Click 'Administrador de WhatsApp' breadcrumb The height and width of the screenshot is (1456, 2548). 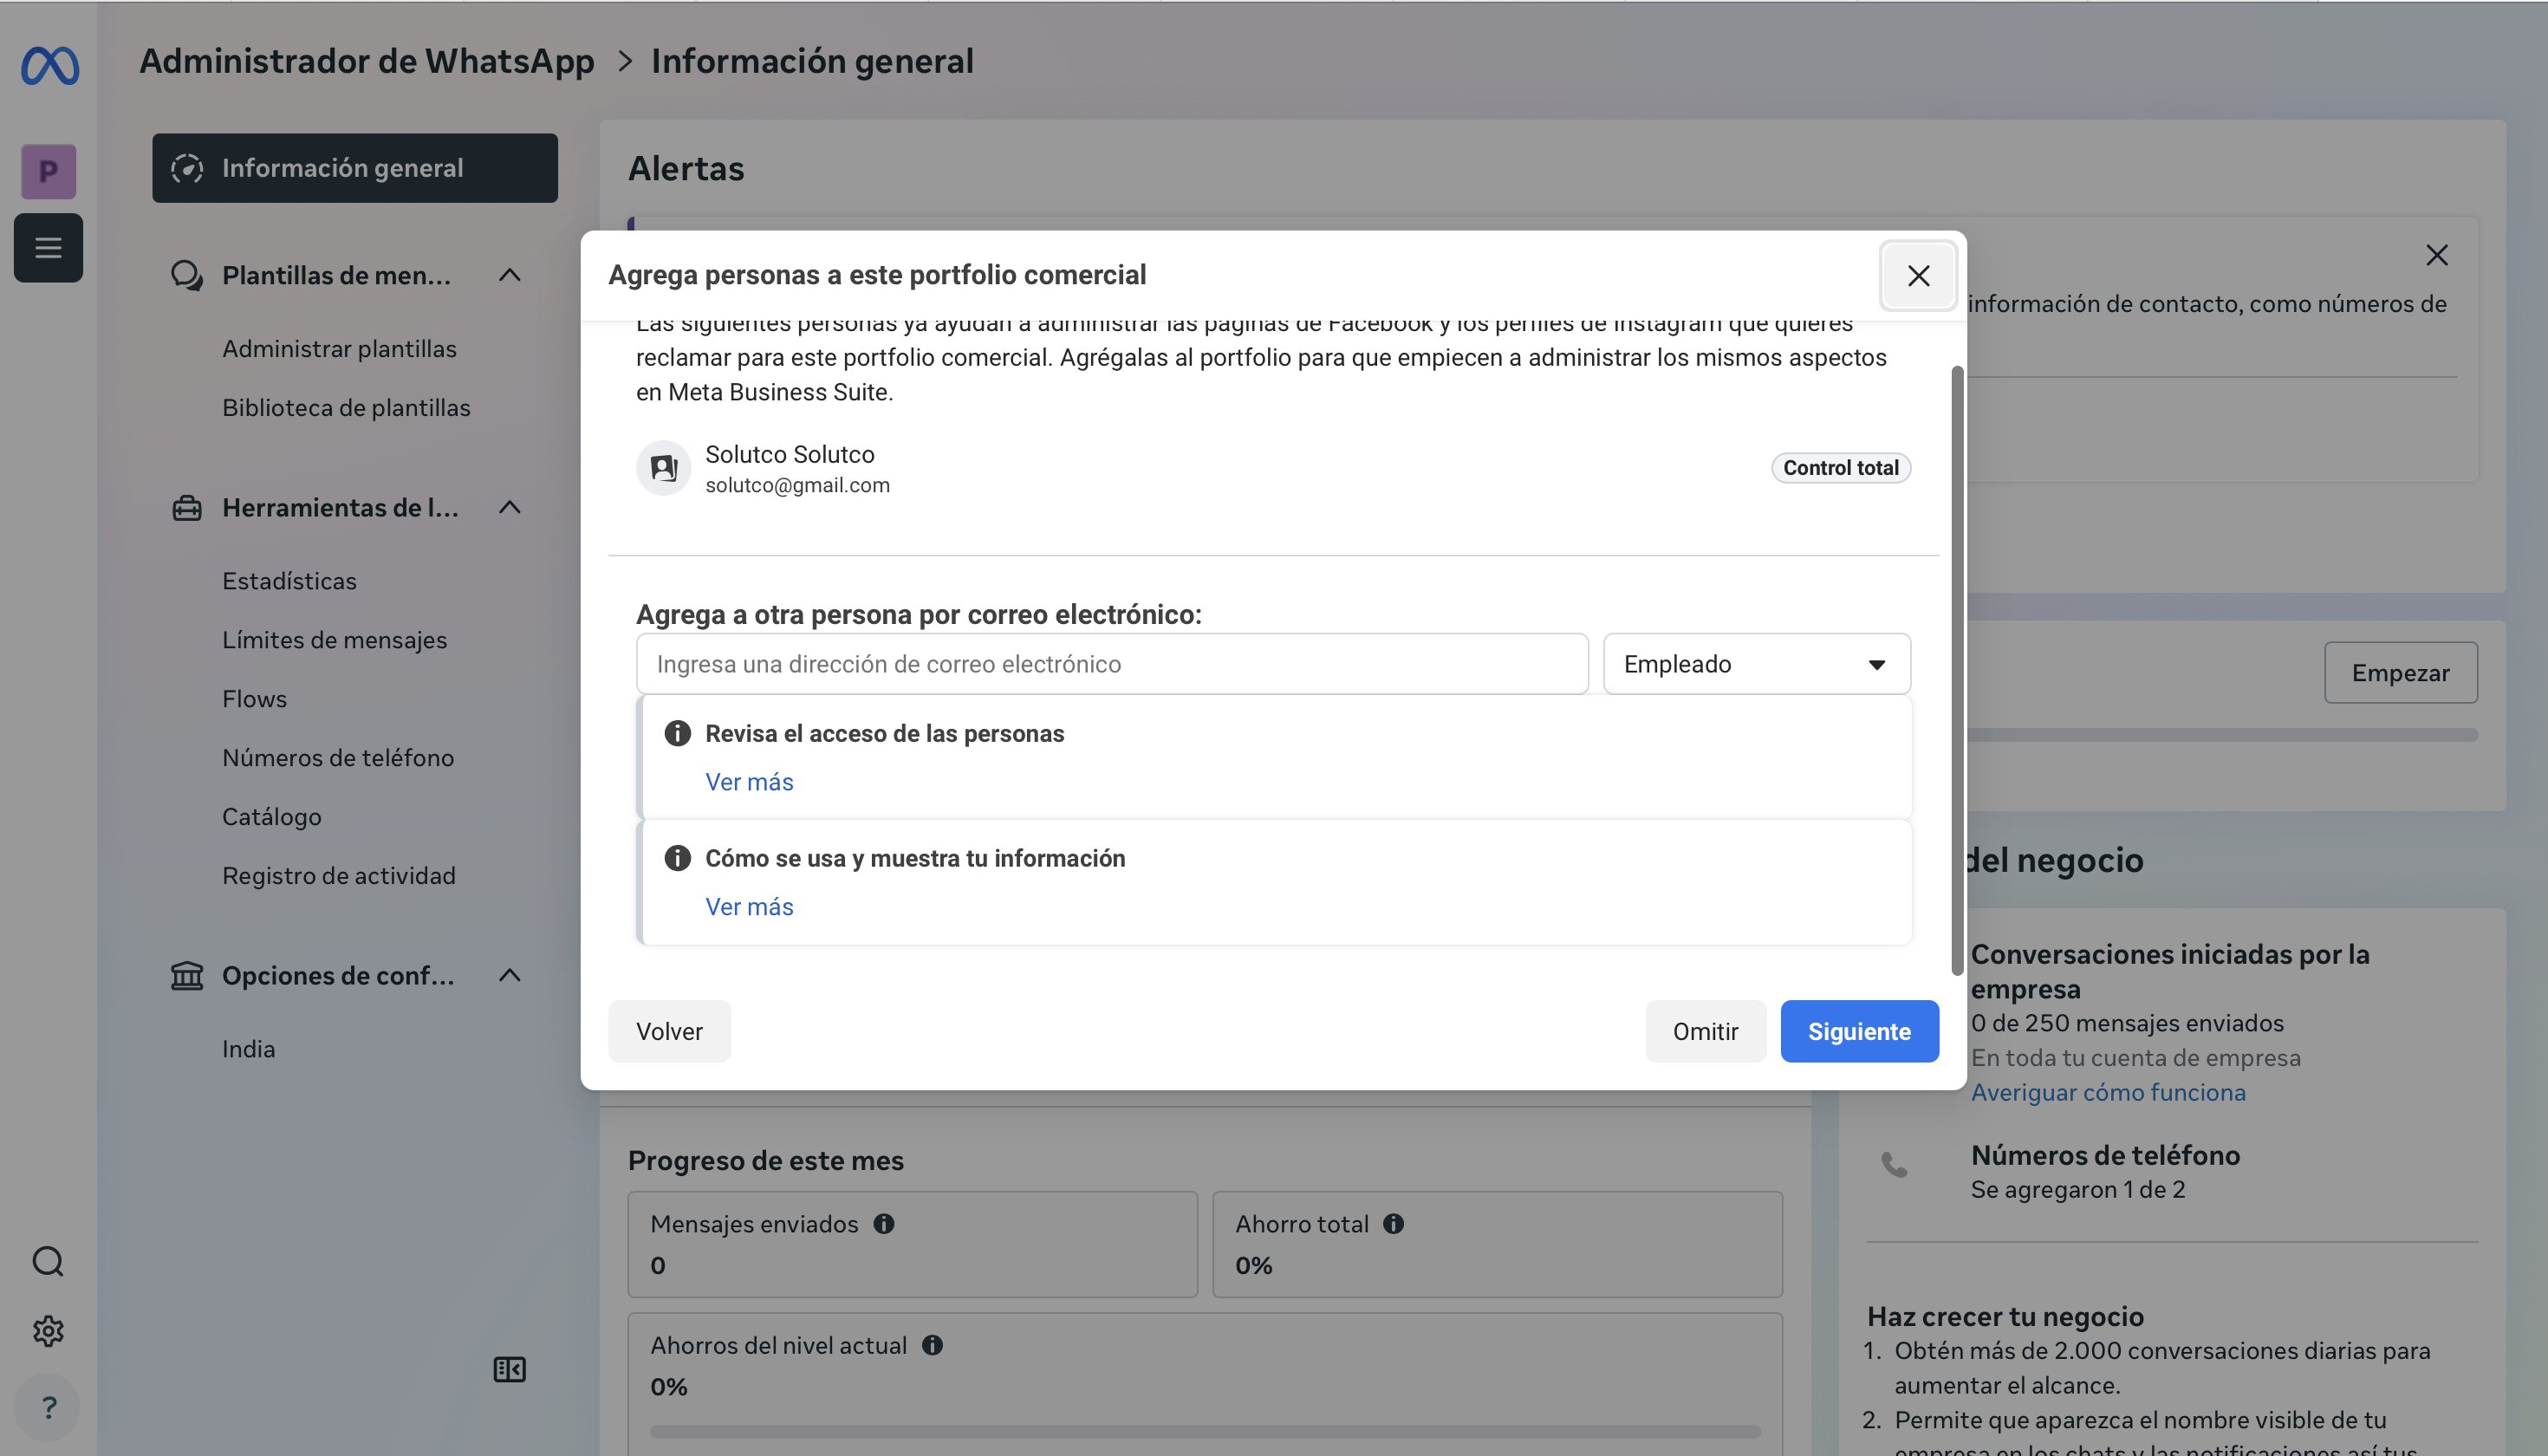[x=366, y=61]
